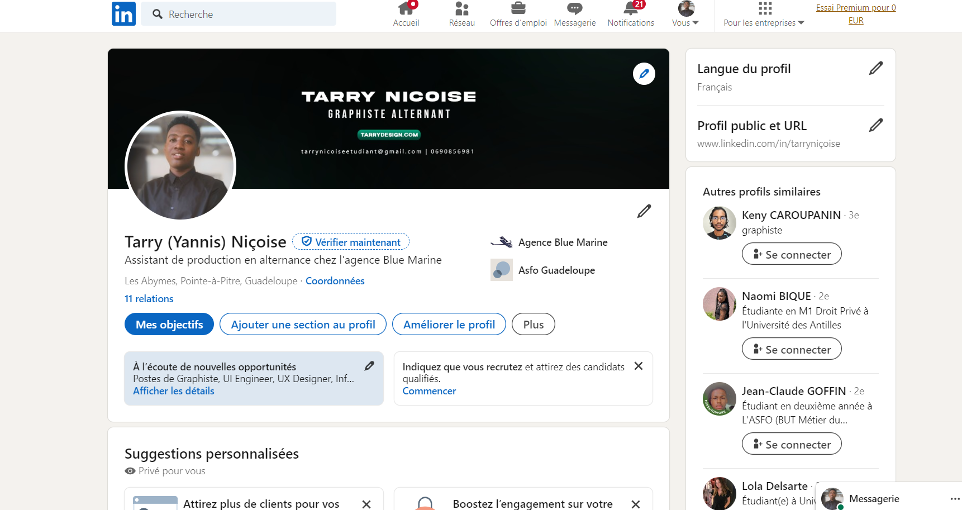Edit profile intro with pencil icon
962x510 pixels.
644,211
